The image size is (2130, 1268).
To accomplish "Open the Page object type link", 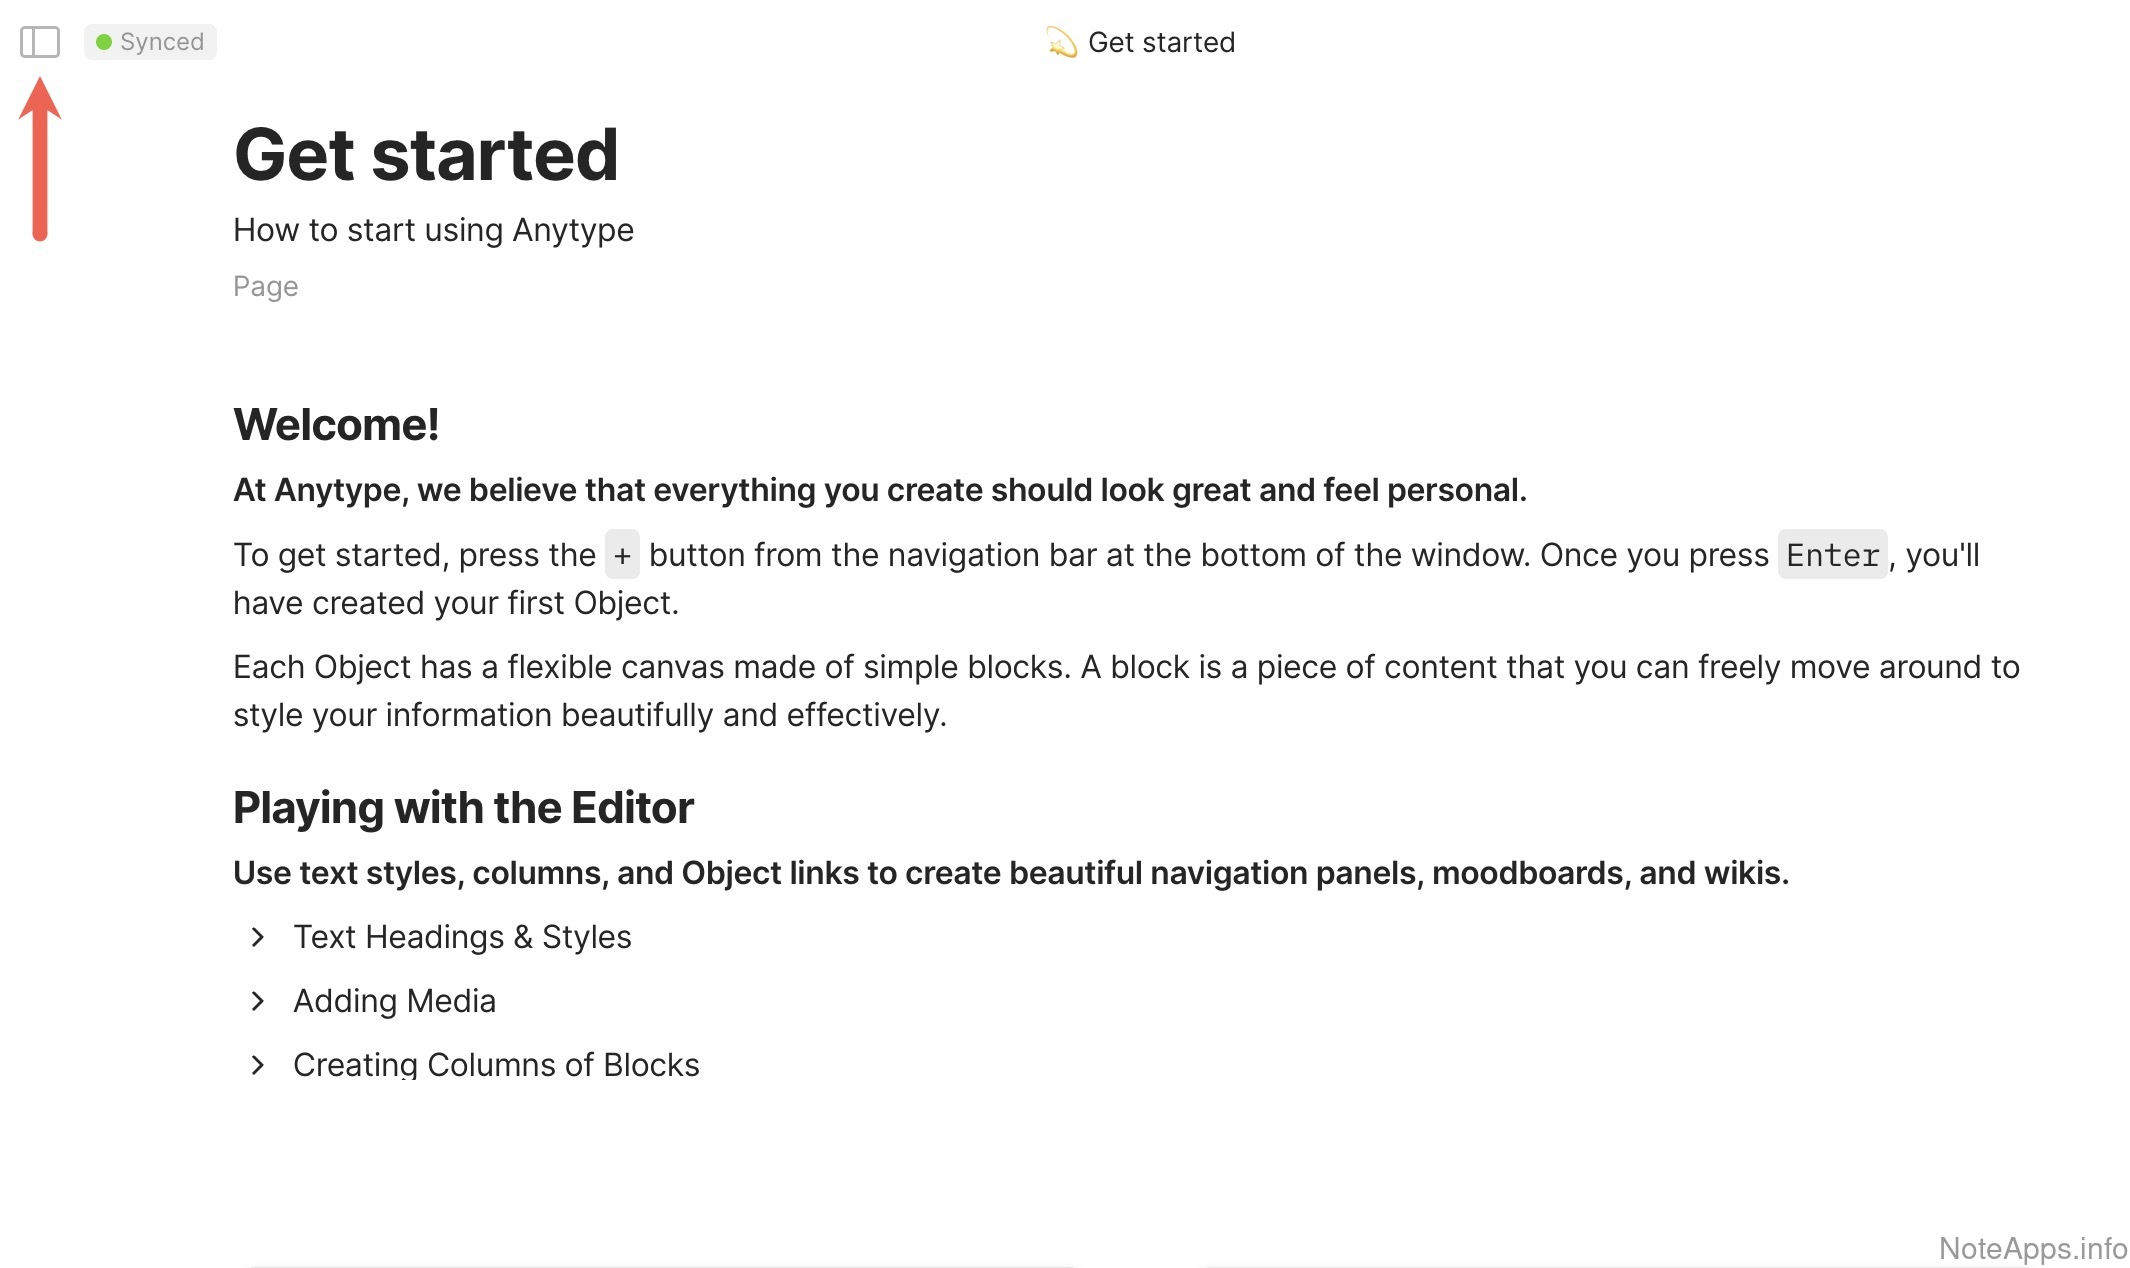I will click(x=265, y=286).
